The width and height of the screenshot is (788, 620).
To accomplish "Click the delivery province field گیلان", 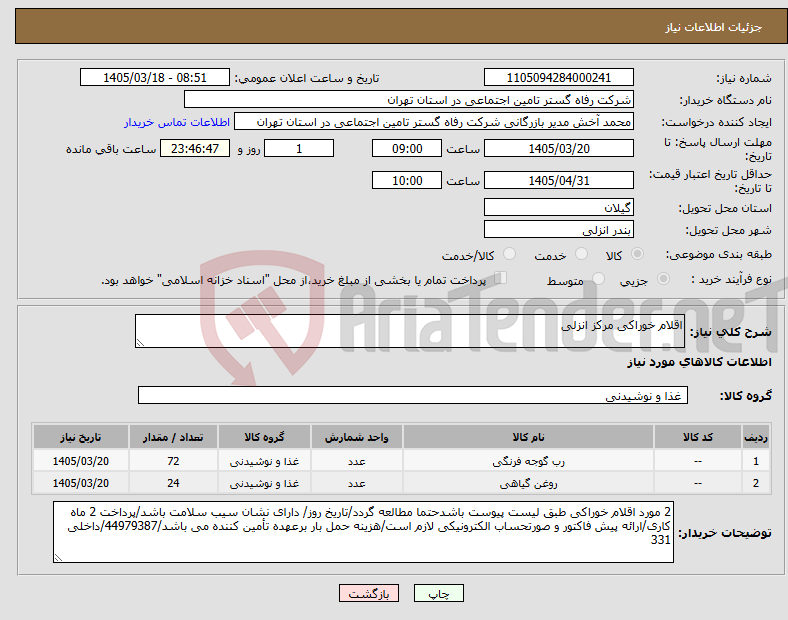I will 558,207.
